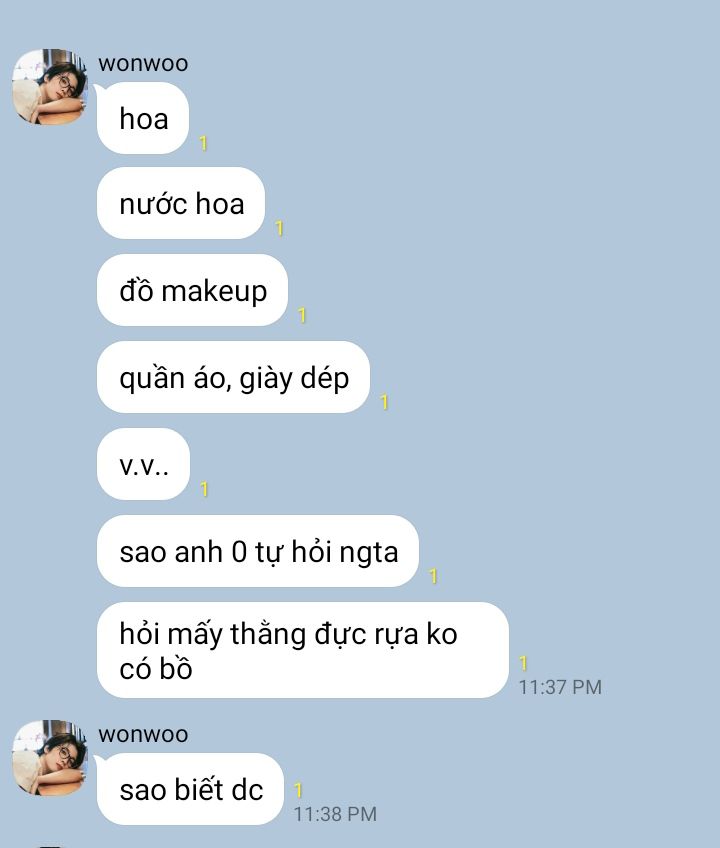
Task: Tap wonwoo's top profile avatar
Action: pos(50,87)
